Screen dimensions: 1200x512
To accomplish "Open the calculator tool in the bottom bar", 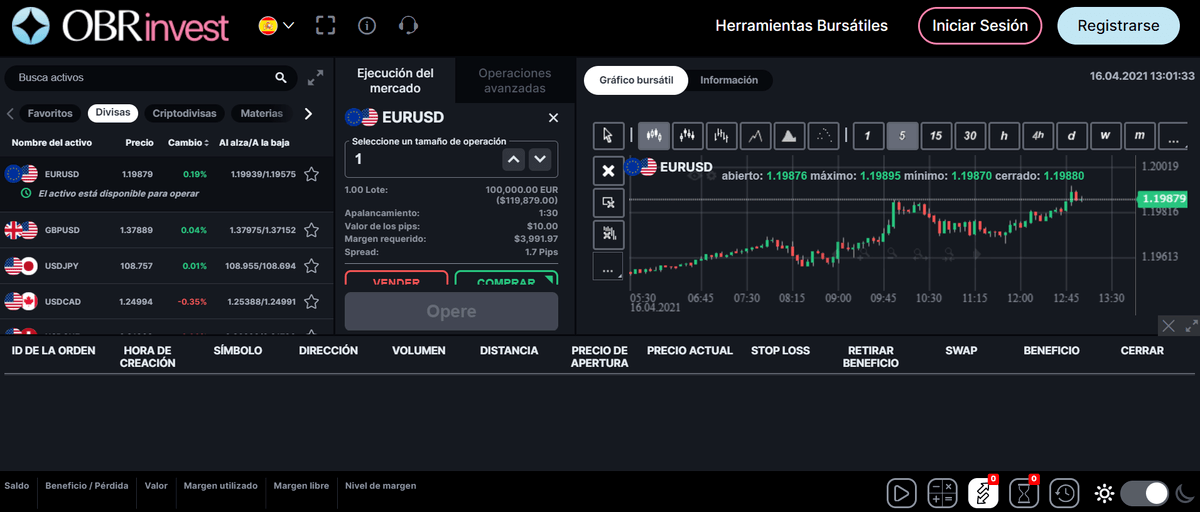I will tap(942, 493).
